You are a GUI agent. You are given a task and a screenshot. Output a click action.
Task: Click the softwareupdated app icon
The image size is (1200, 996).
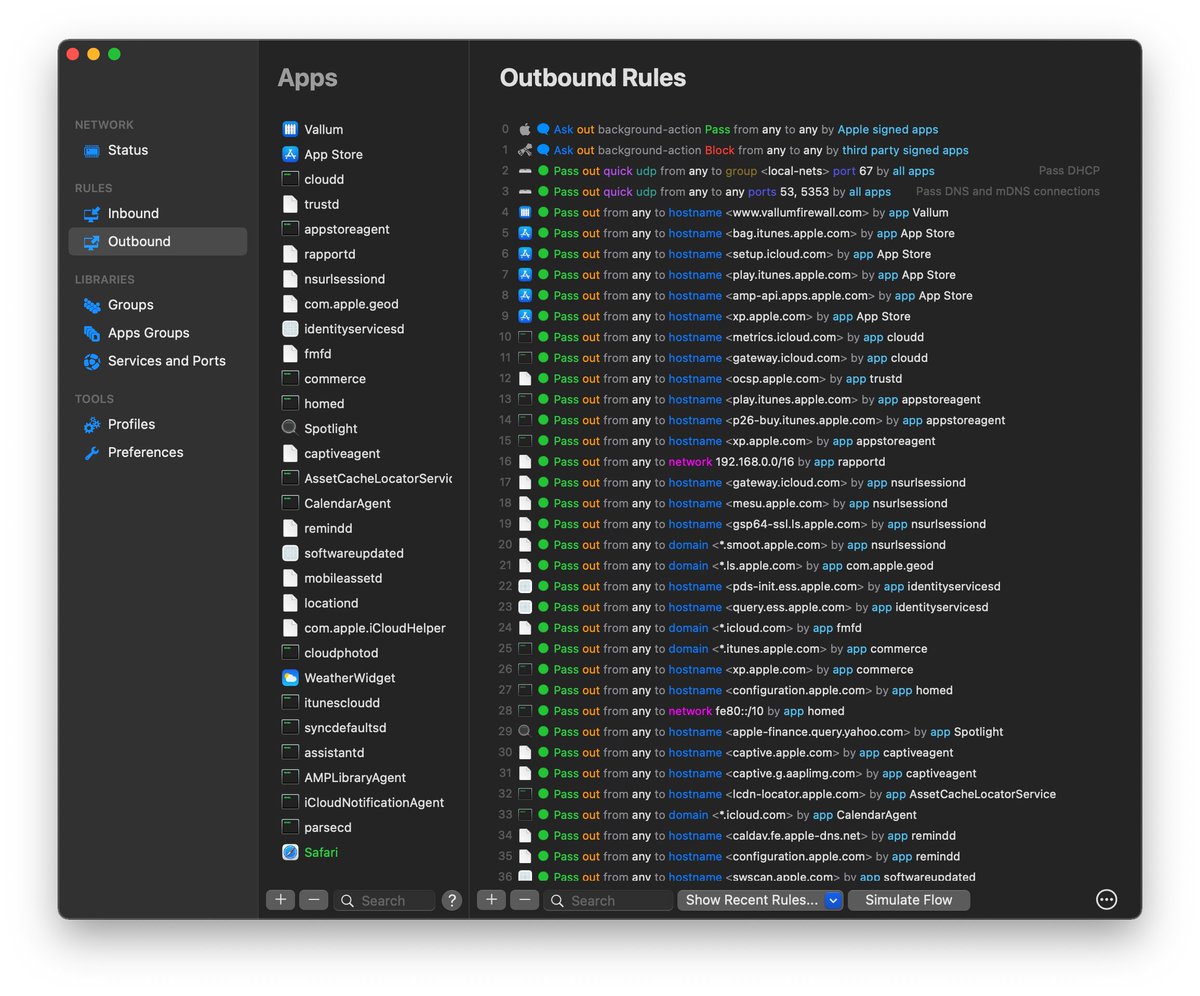tap(290, 553)
